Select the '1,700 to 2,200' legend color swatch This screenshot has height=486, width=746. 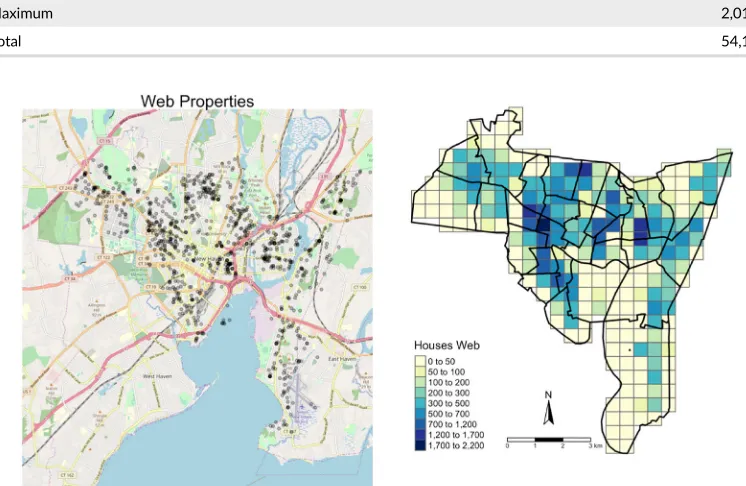click(420, 445)
